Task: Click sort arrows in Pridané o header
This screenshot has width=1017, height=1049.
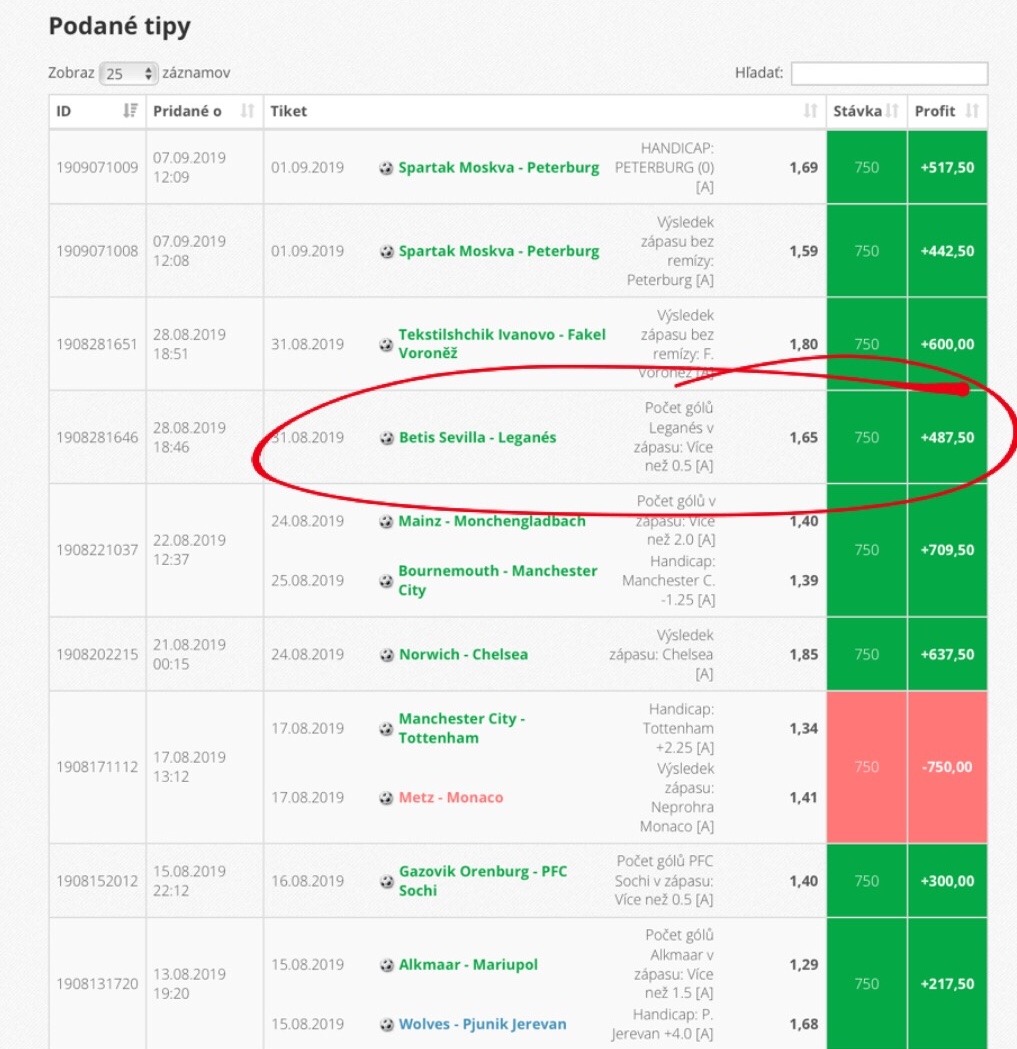Action: pos(248,111)
